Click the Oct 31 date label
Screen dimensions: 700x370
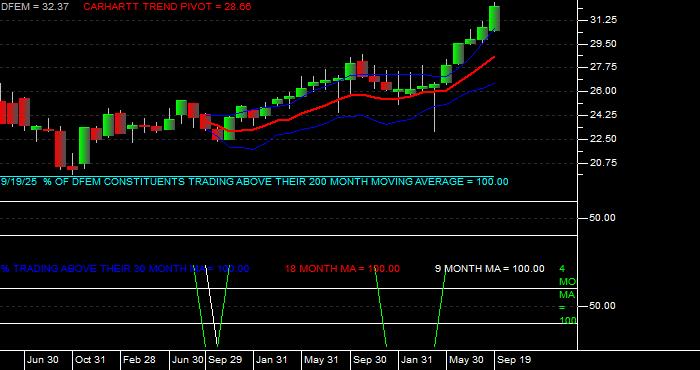91,360
